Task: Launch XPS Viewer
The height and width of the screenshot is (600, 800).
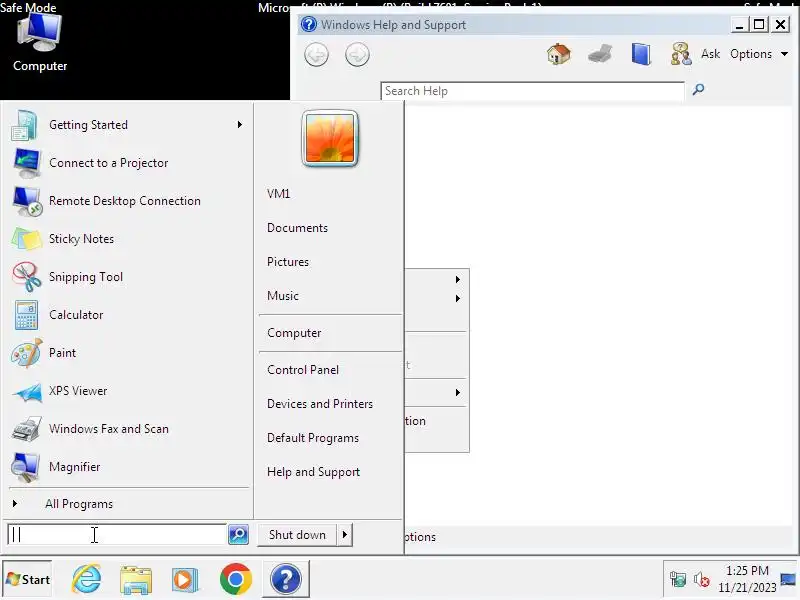Action: coord(127,391)
